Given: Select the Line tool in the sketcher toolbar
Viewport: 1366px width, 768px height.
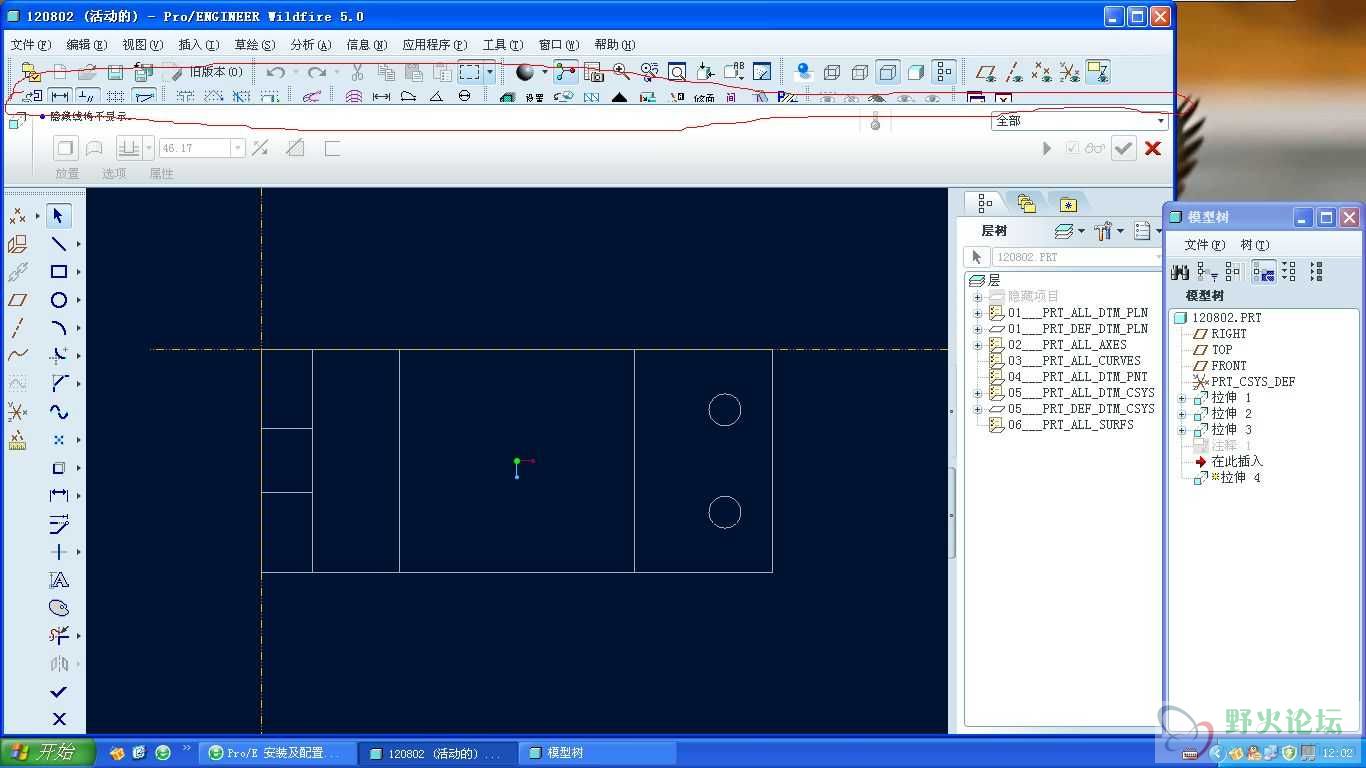Looking at the screenshot, I should [x=59, y=244].
